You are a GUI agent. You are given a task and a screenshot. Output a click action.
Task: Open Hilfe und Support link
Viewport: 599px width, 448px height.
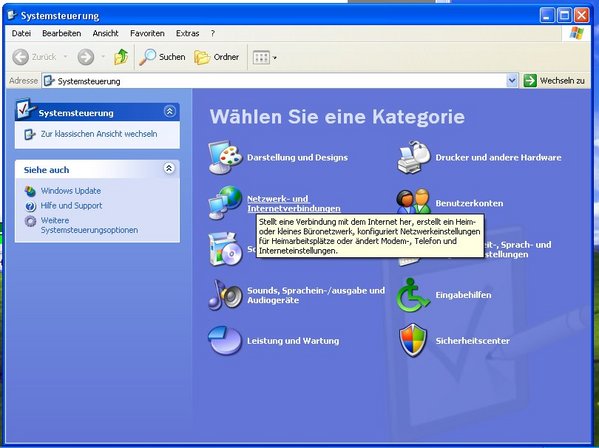pos(71,205)
